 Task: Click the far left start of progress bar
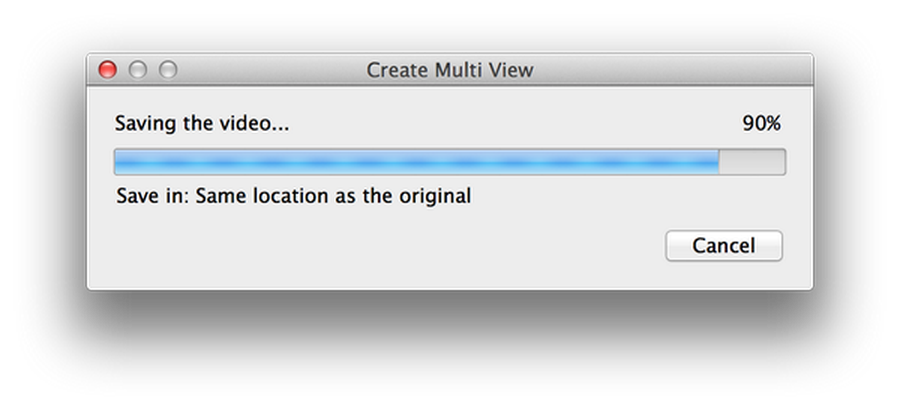(x=120, y=161)
